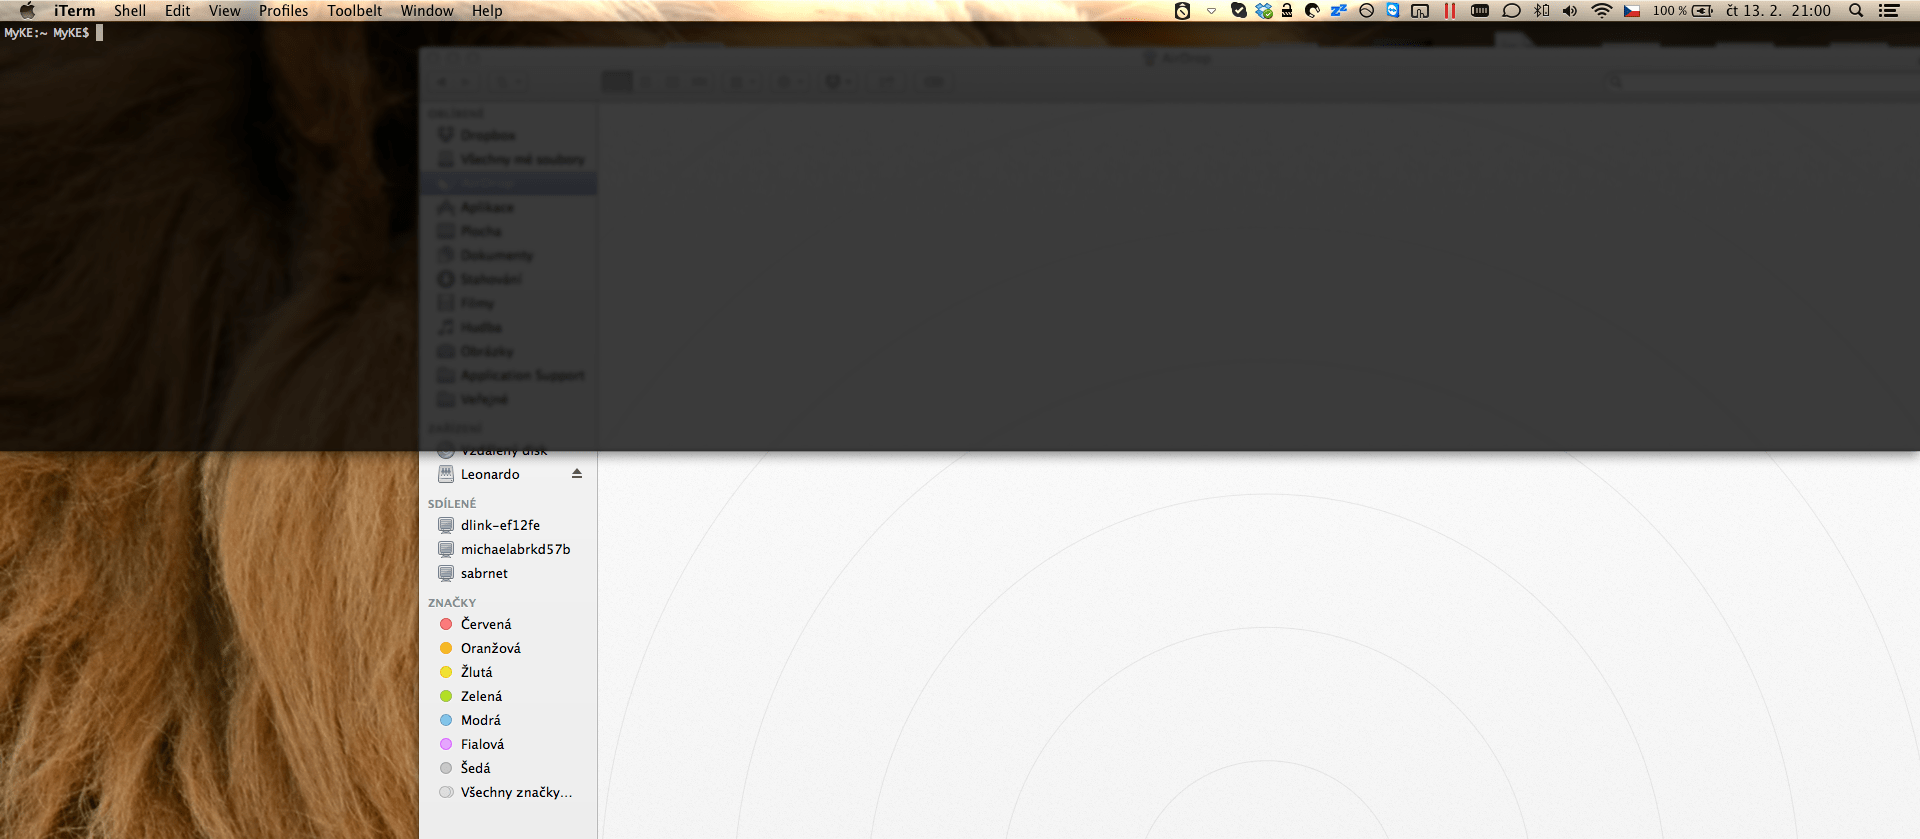Image resolution: width=1920 pixels, height=839 pixels.
Task: Select shared computer dlink-ef12fe
Action: [x=500, y=525]
